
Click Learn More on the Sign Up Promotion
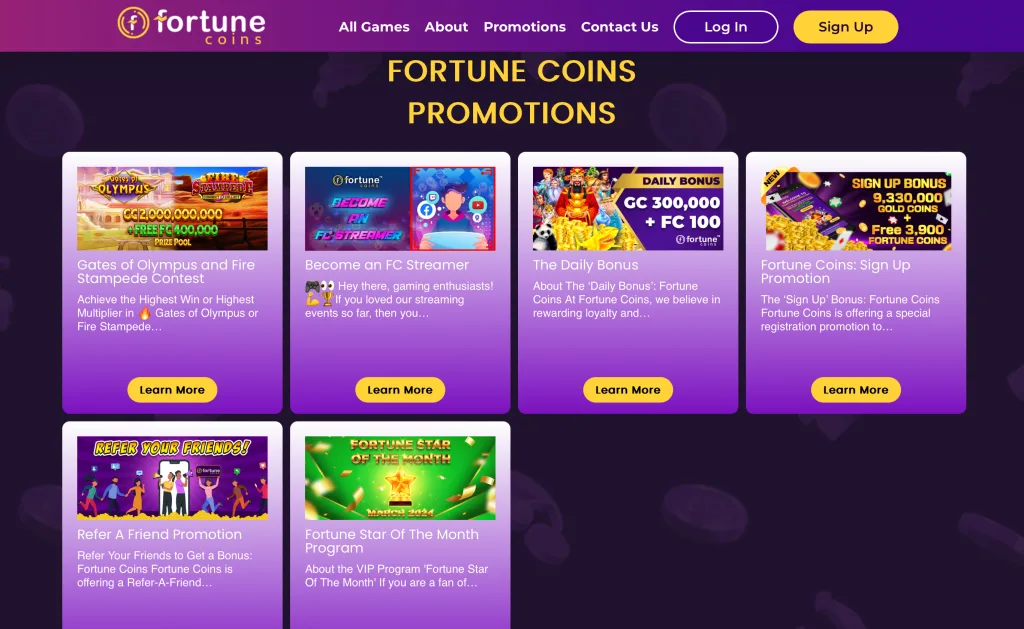[855, 390]
